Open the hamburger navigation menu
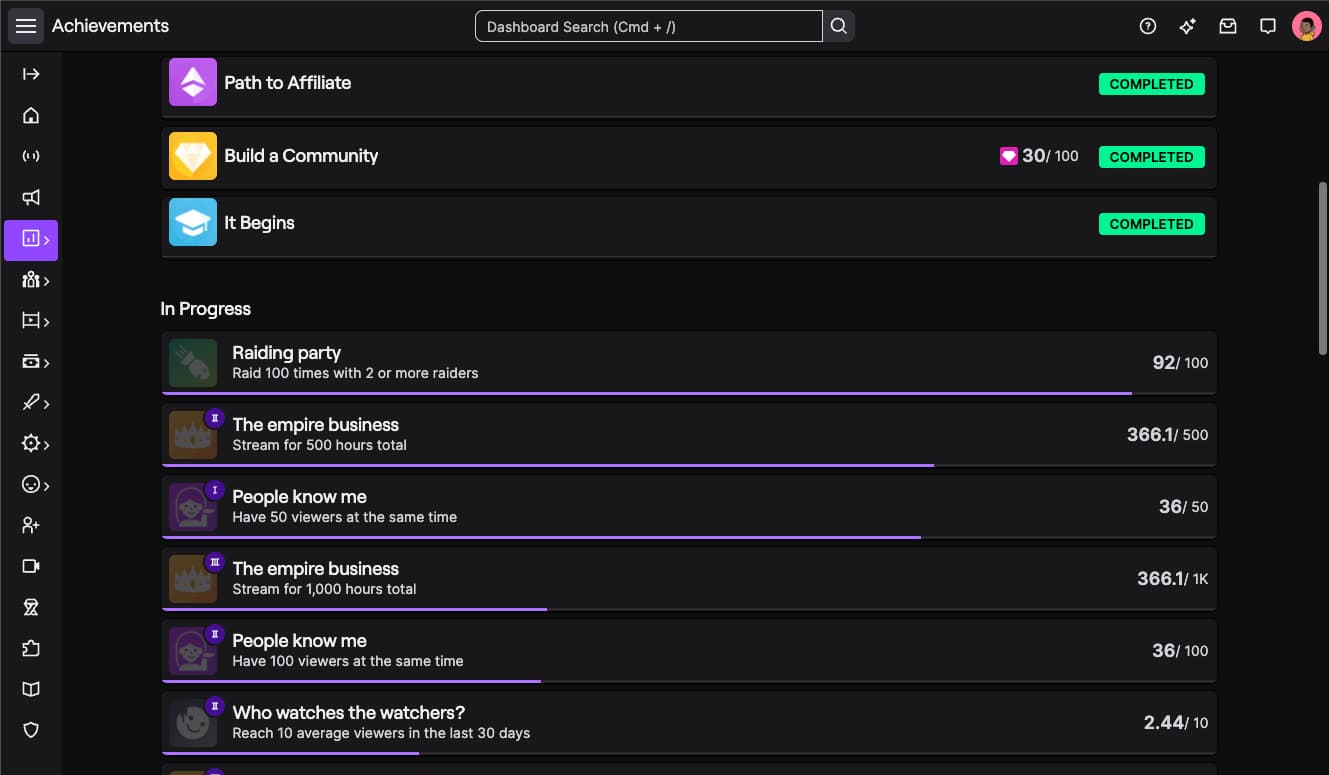Screen dimensions: 1329x775 pyautogui.click(x=26, y=26)
